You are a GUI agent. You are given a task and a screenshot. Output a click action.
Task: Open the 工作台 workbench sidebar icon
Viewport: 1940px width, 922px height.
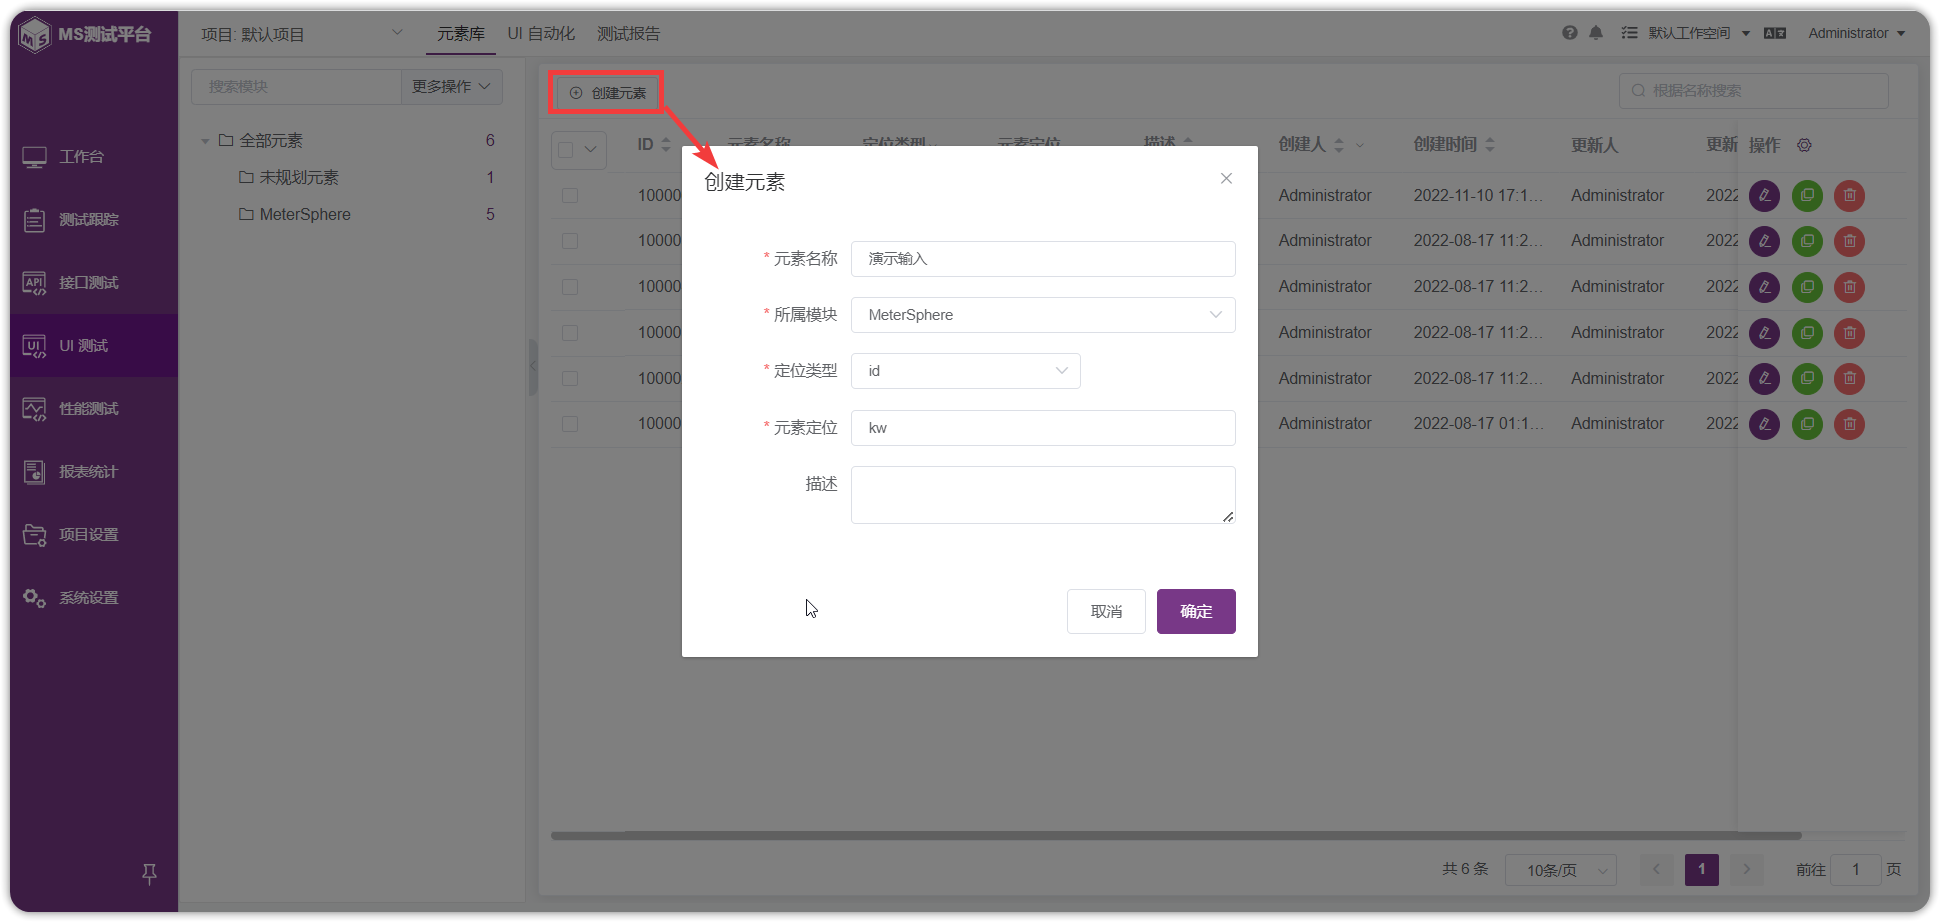(x=35, y=157)
